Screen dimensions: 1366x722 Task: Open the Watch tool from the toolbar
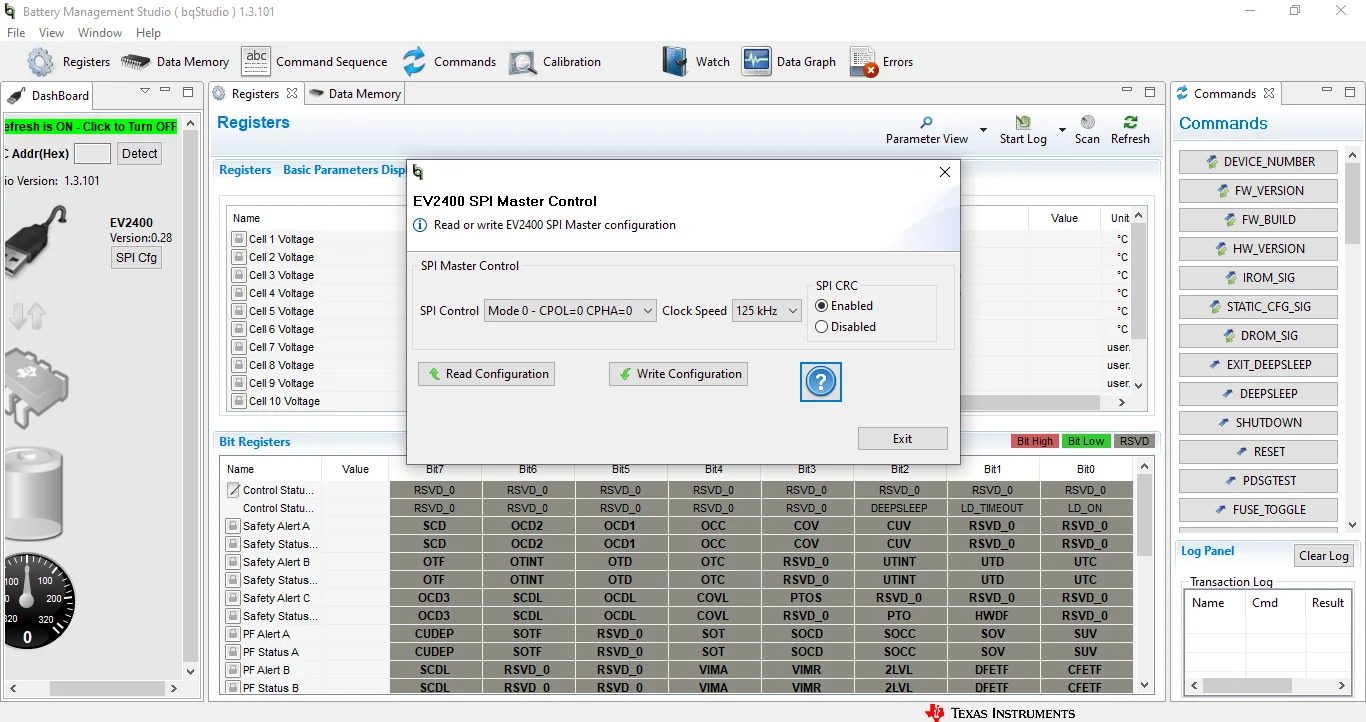point(676,61)
